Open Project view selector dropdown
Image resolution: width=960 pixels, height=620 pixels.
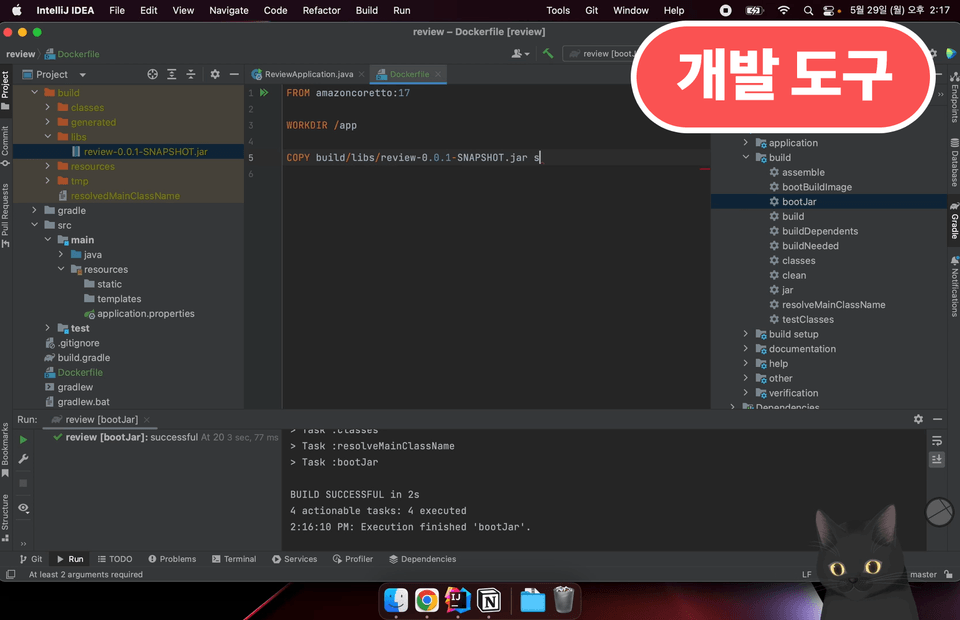(83, 75)
